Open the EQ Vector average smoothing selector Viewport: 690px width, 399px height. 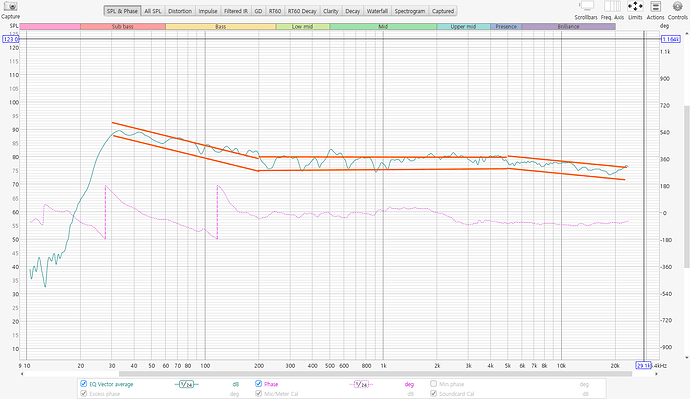tap(187, 384)
